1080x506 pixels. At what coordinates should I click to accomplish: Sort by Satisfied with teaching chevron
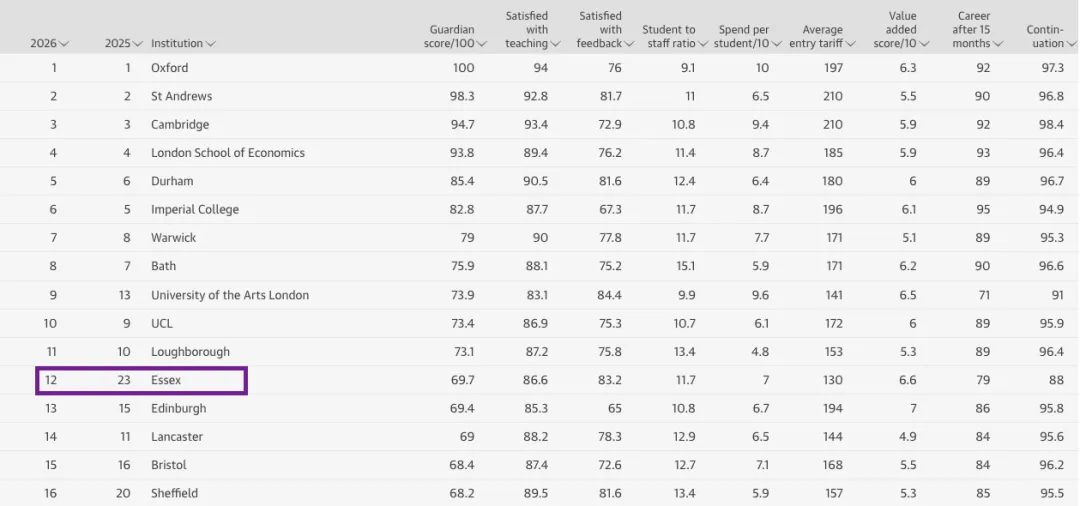point(555,44)
